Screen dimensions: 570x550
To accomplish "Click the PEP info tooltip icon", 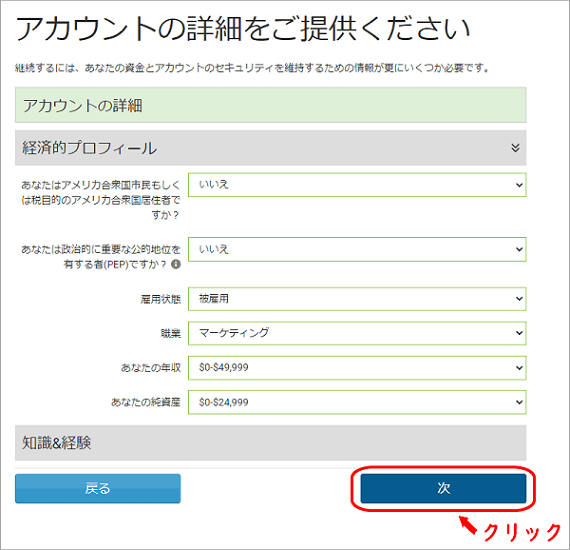I will pyautogui.click(x=176, y=264).
